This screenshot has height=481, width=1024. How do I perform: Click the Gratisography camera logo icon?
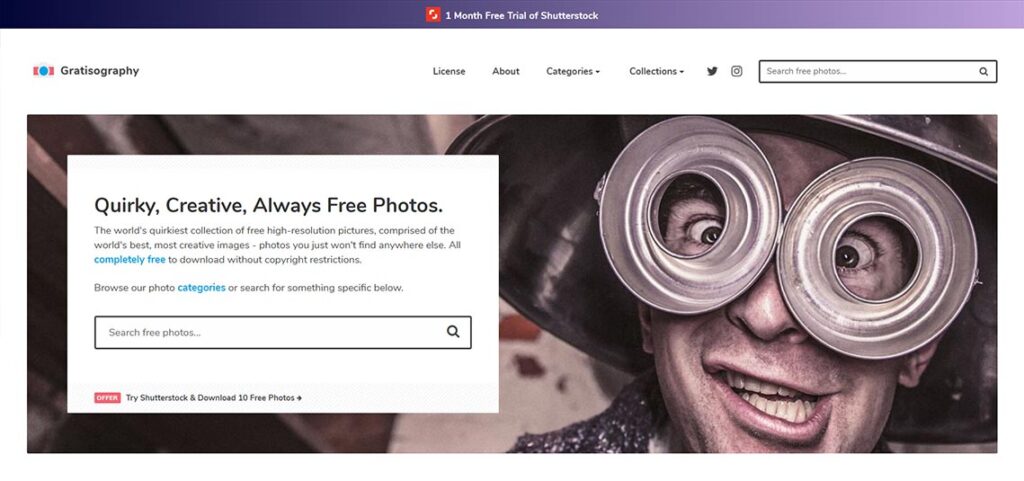(43, 70)
